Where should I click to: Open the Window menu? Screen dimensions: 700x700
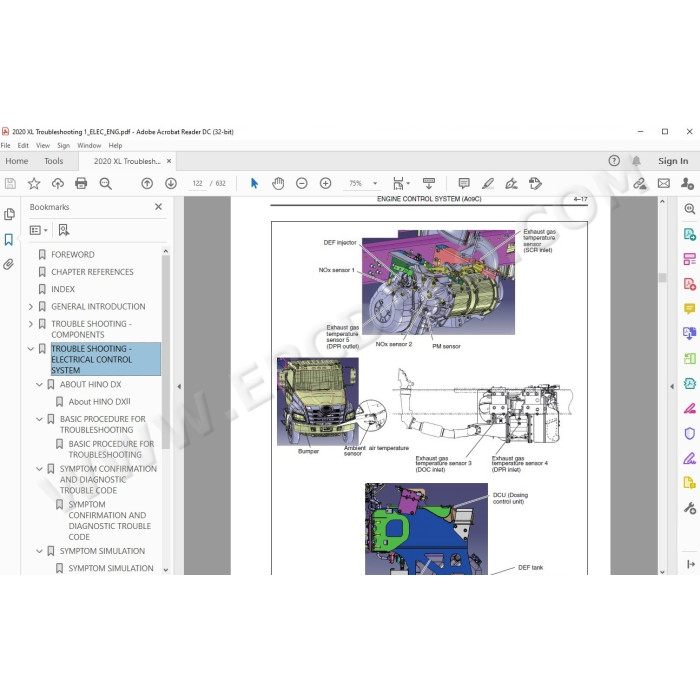89,146
